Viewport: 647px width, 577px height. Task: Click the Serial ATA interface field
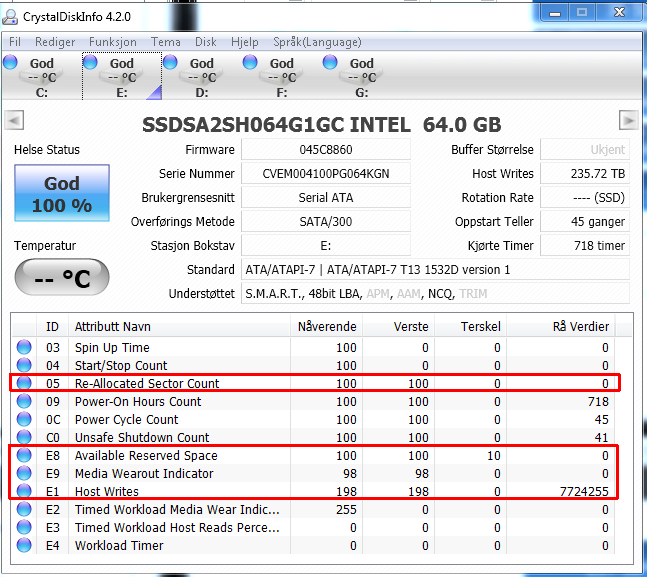coord(326,197)
